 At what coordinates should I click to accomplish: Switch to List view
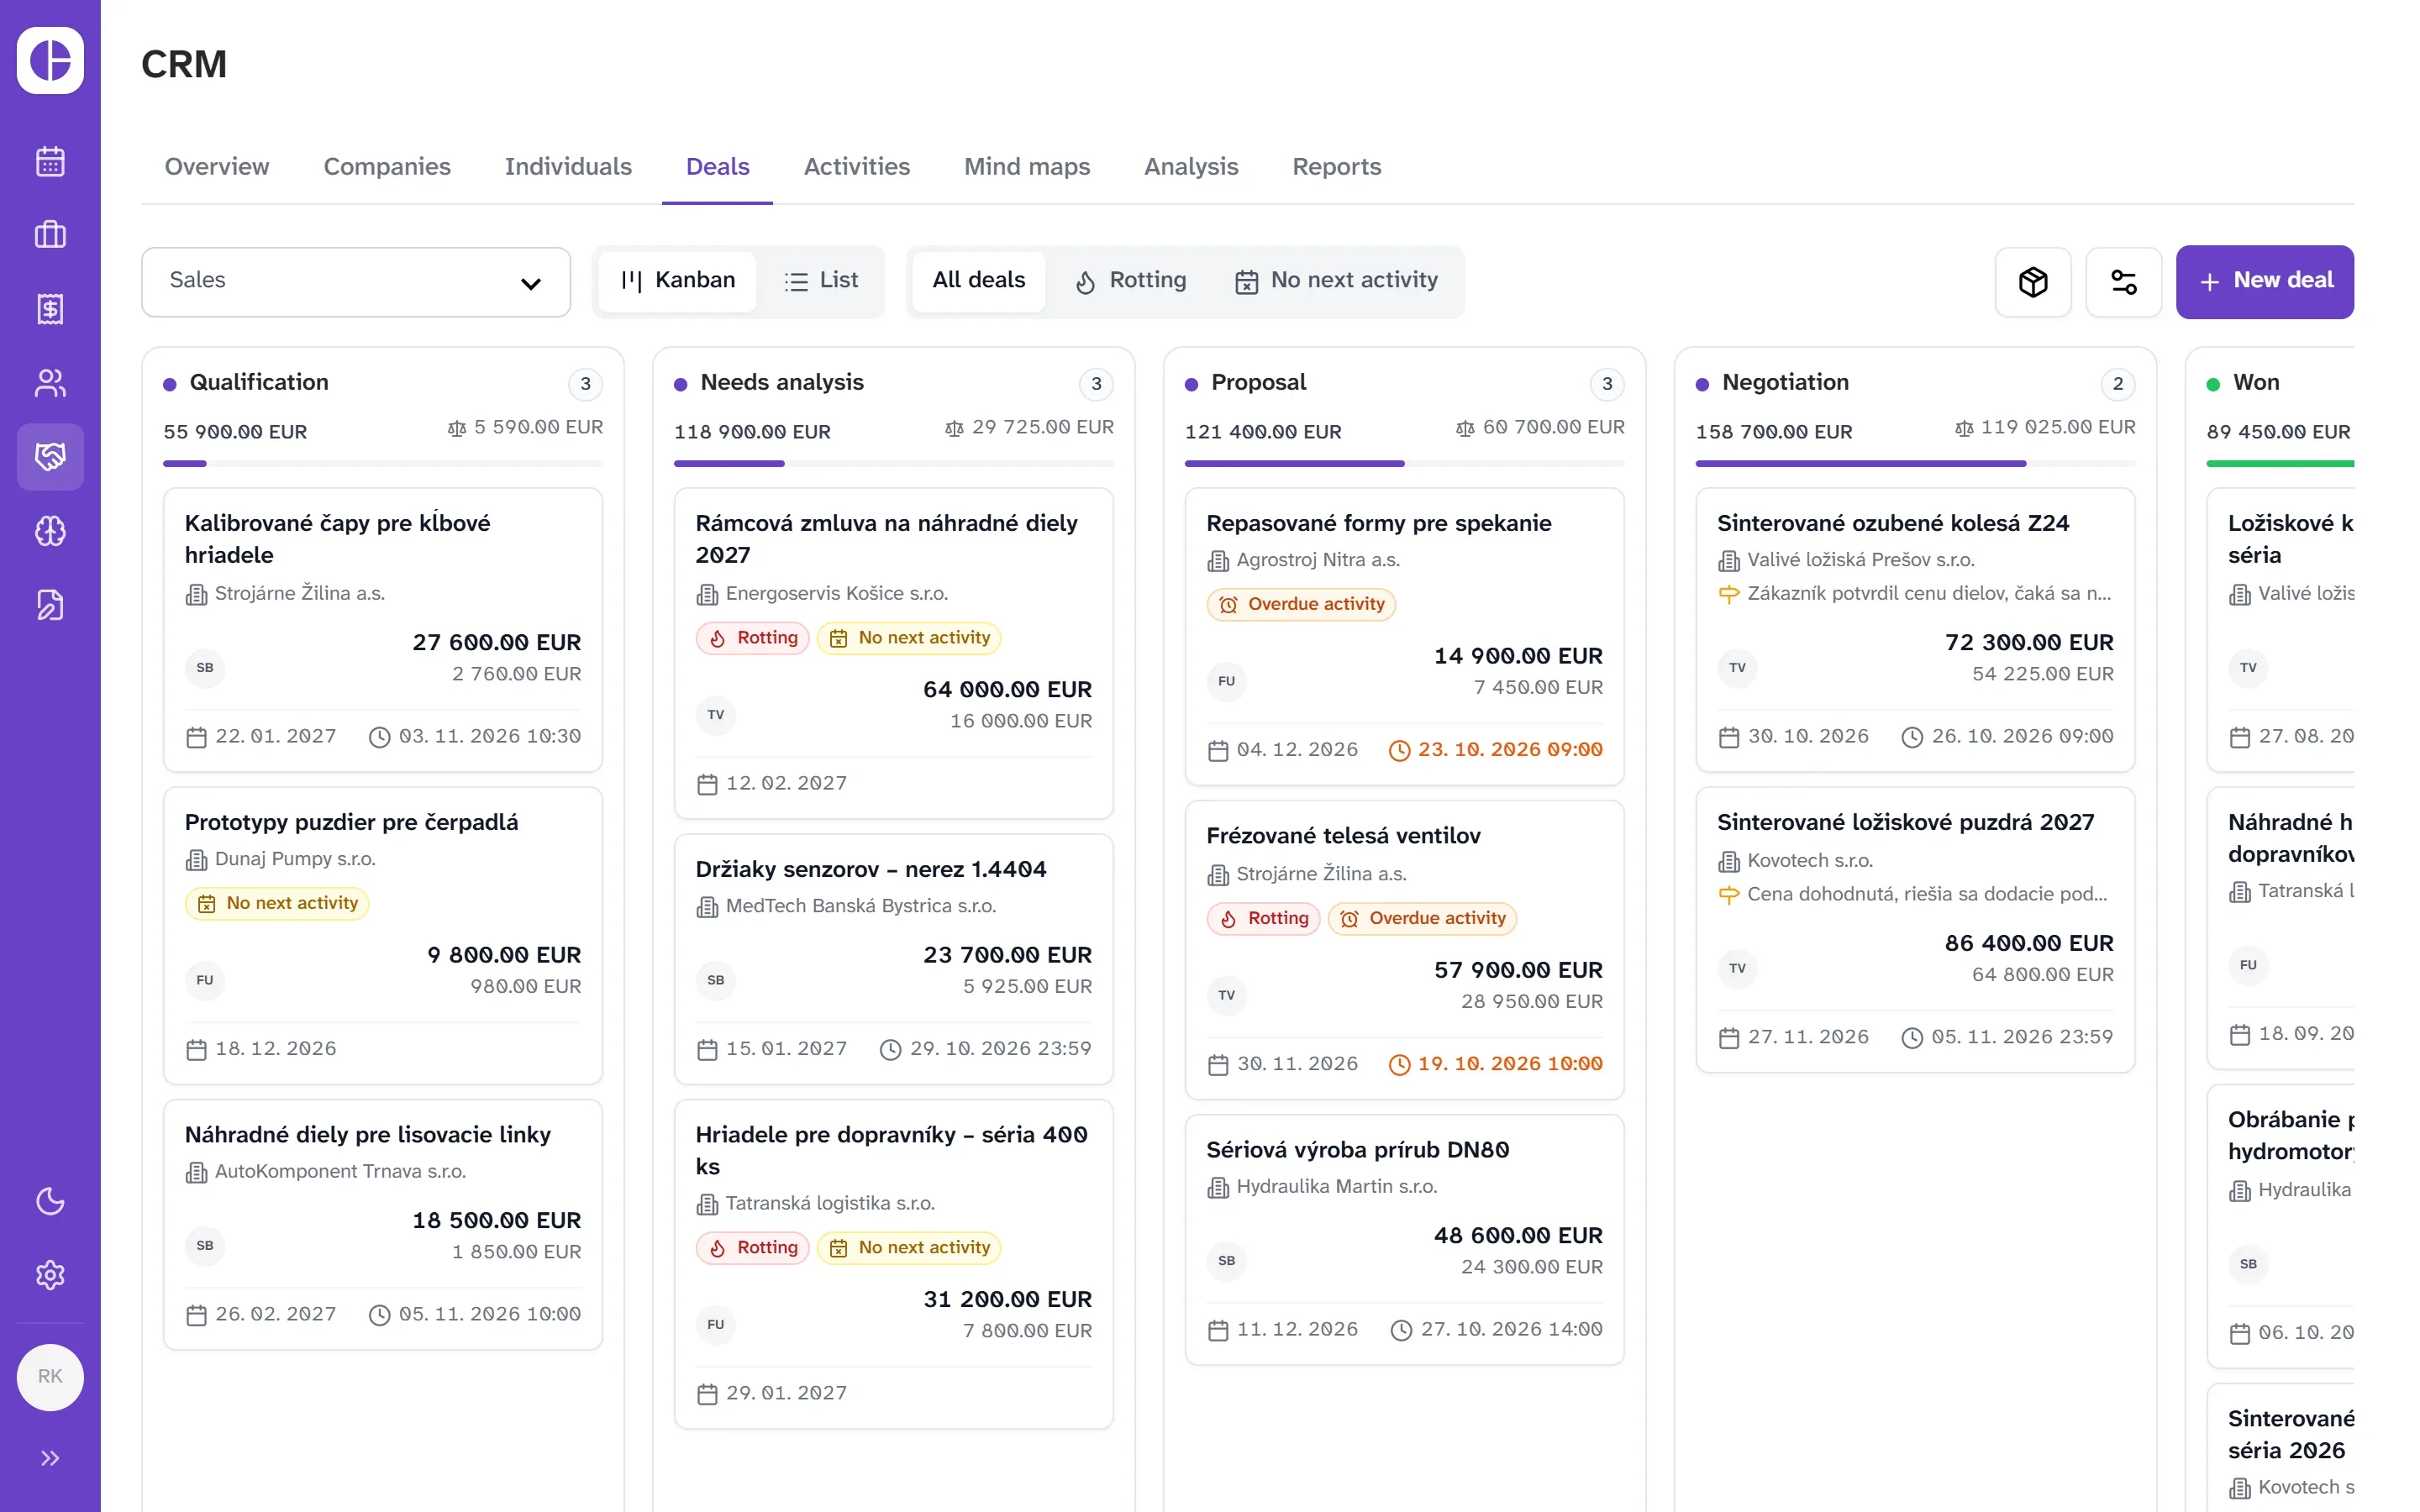(821, 281)
